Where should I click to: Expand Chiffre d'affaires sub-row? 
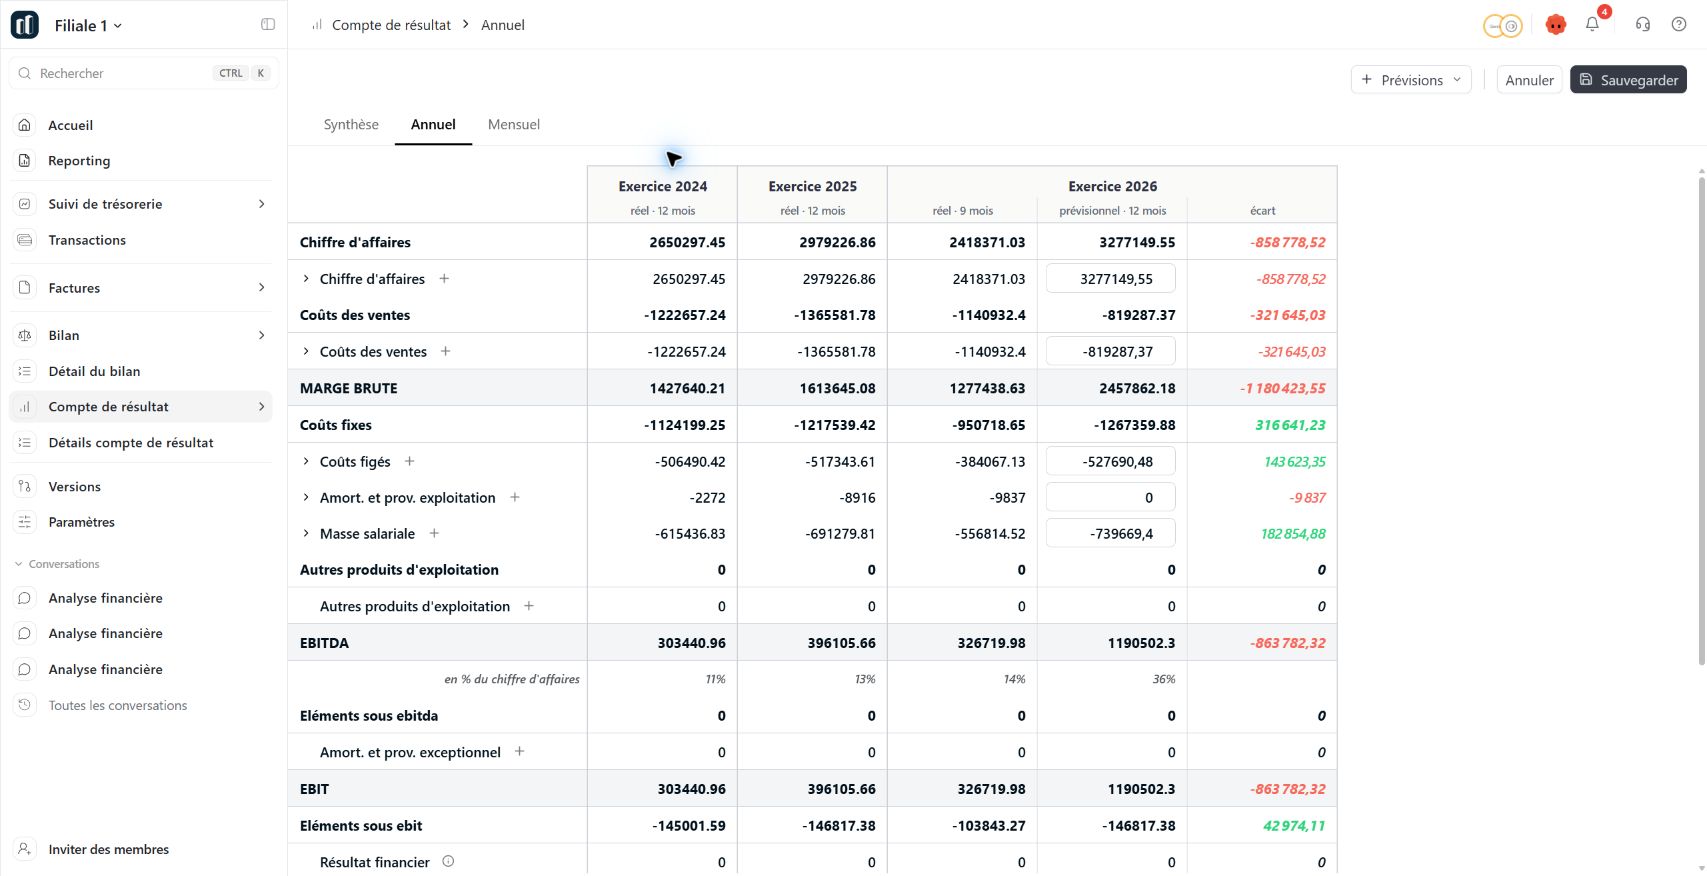pyautogui.click(x=306, y=279)
